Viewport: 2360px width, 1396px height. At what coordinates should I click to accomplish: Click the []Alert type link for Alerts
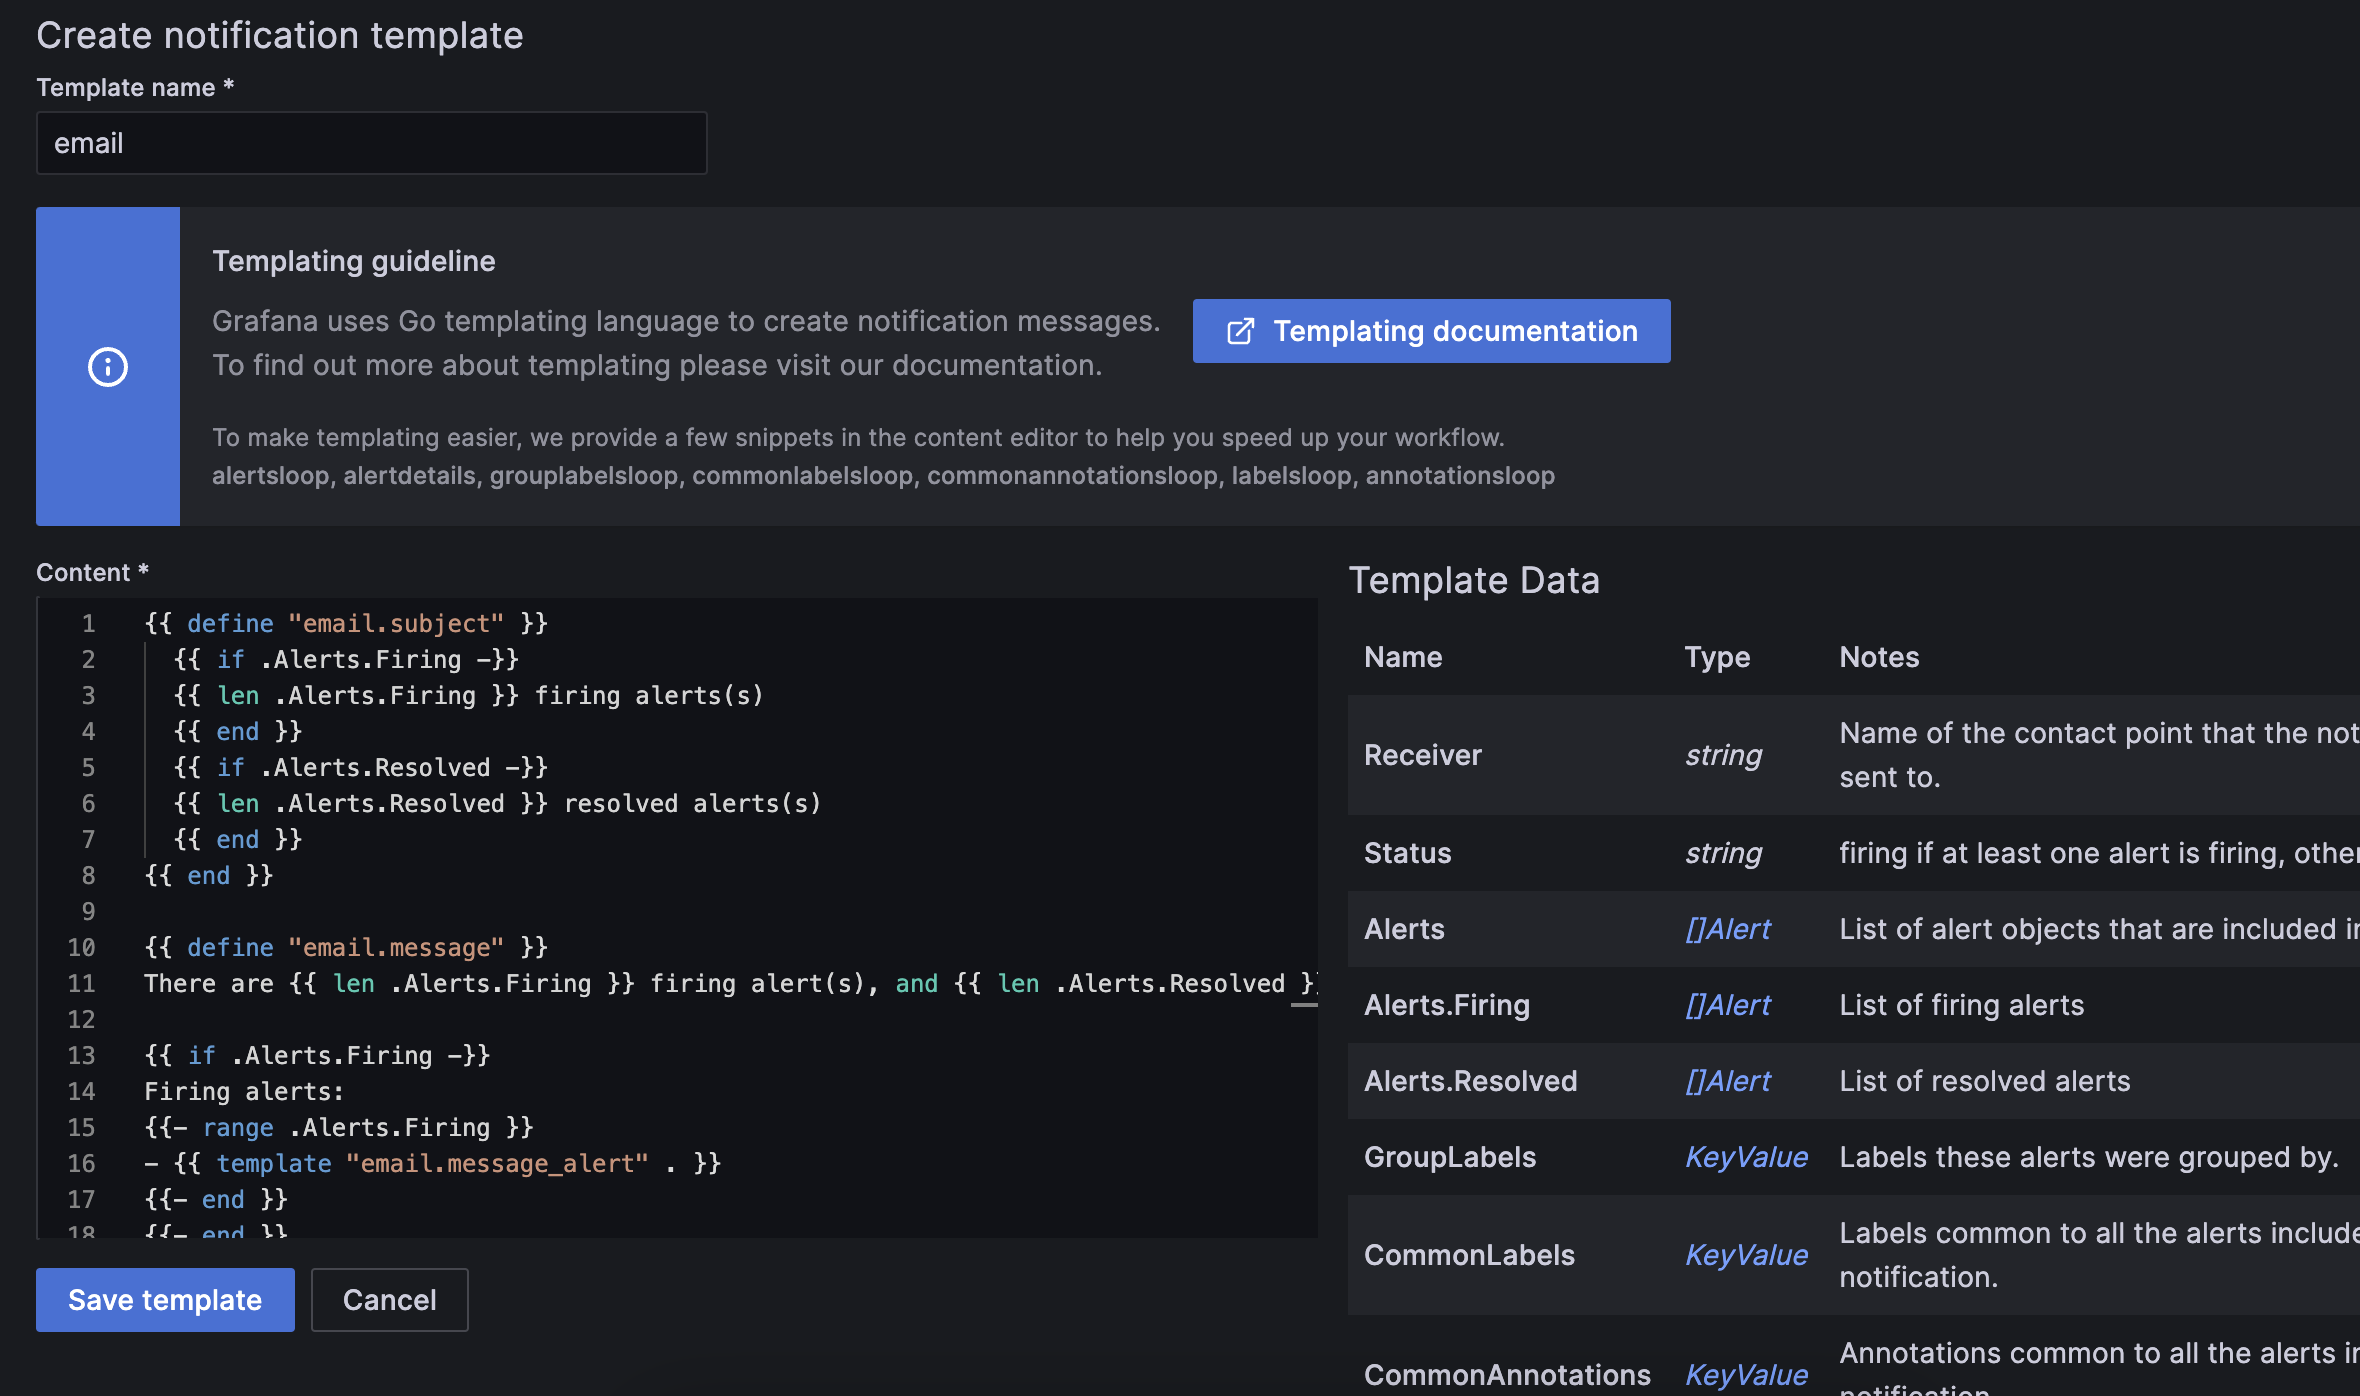click(x=1727, y=929)
